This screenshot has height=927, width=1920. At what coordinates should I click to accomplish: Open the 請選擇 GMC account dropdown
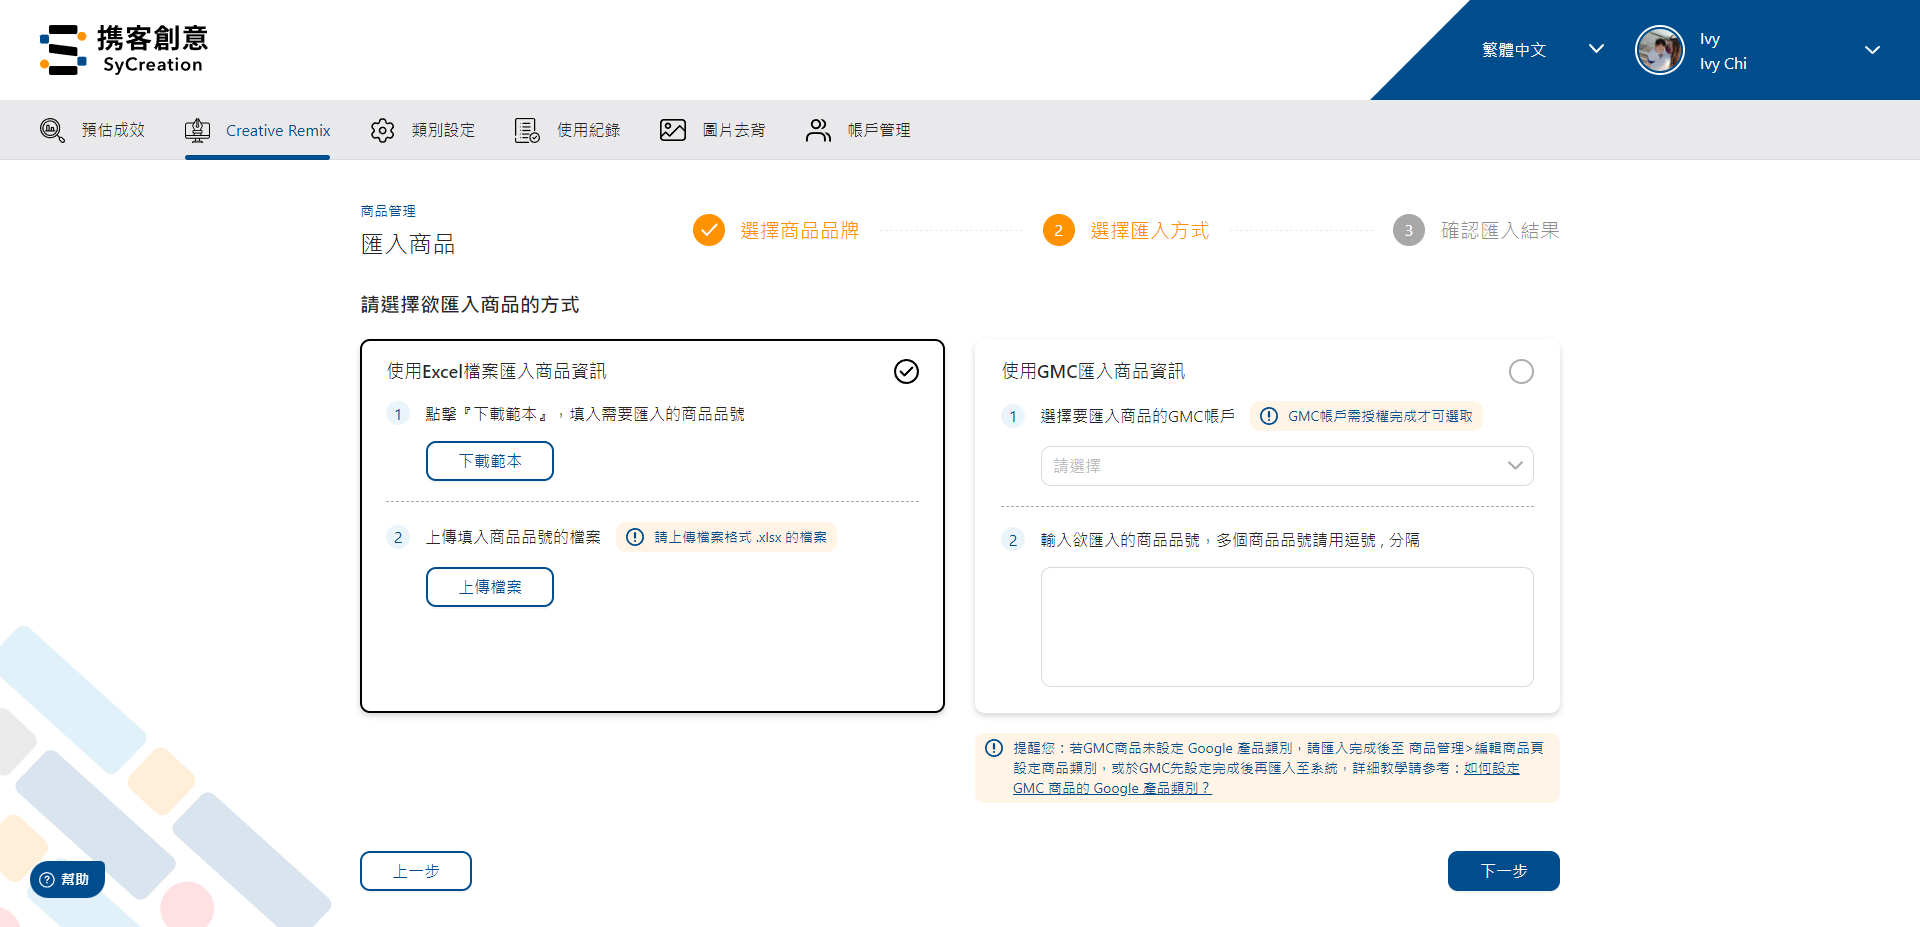[x=1287, y=466]
